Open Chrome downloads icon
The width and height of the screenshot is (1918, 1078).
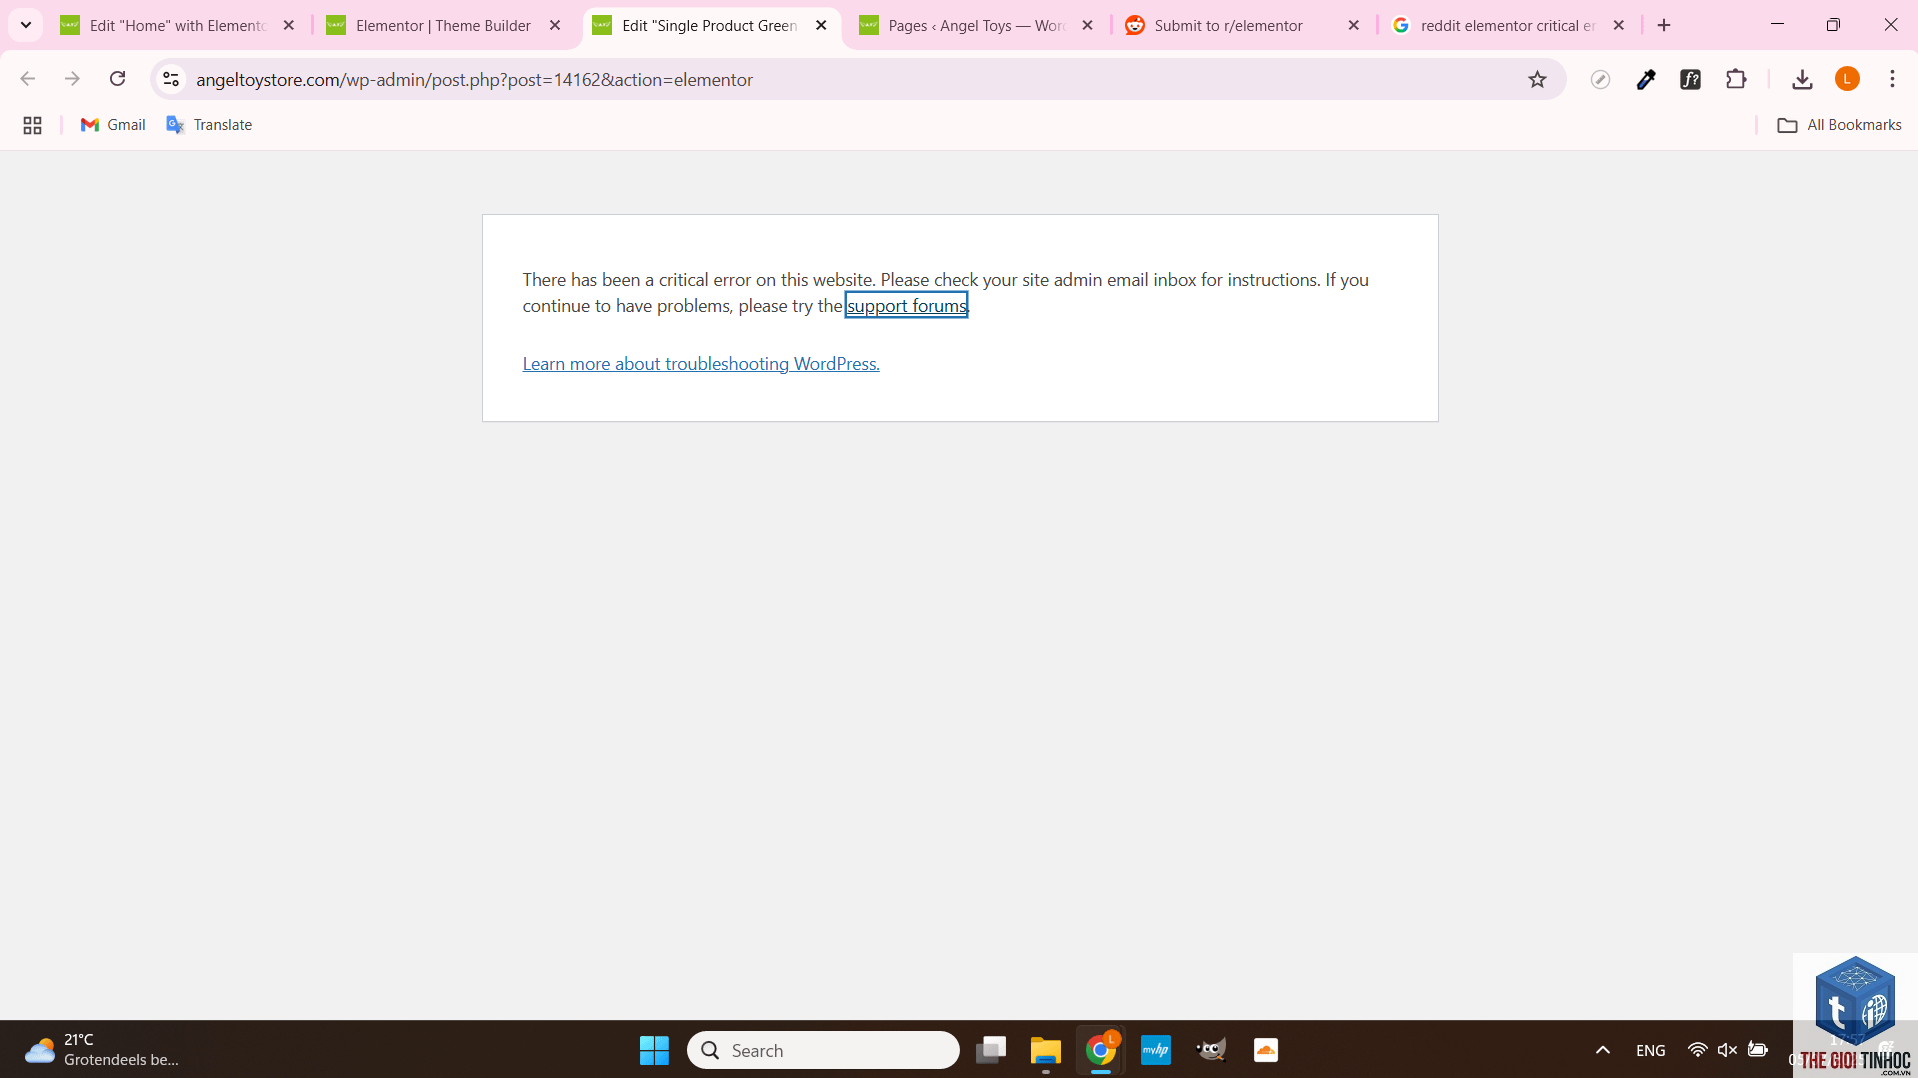(1802, 79)
